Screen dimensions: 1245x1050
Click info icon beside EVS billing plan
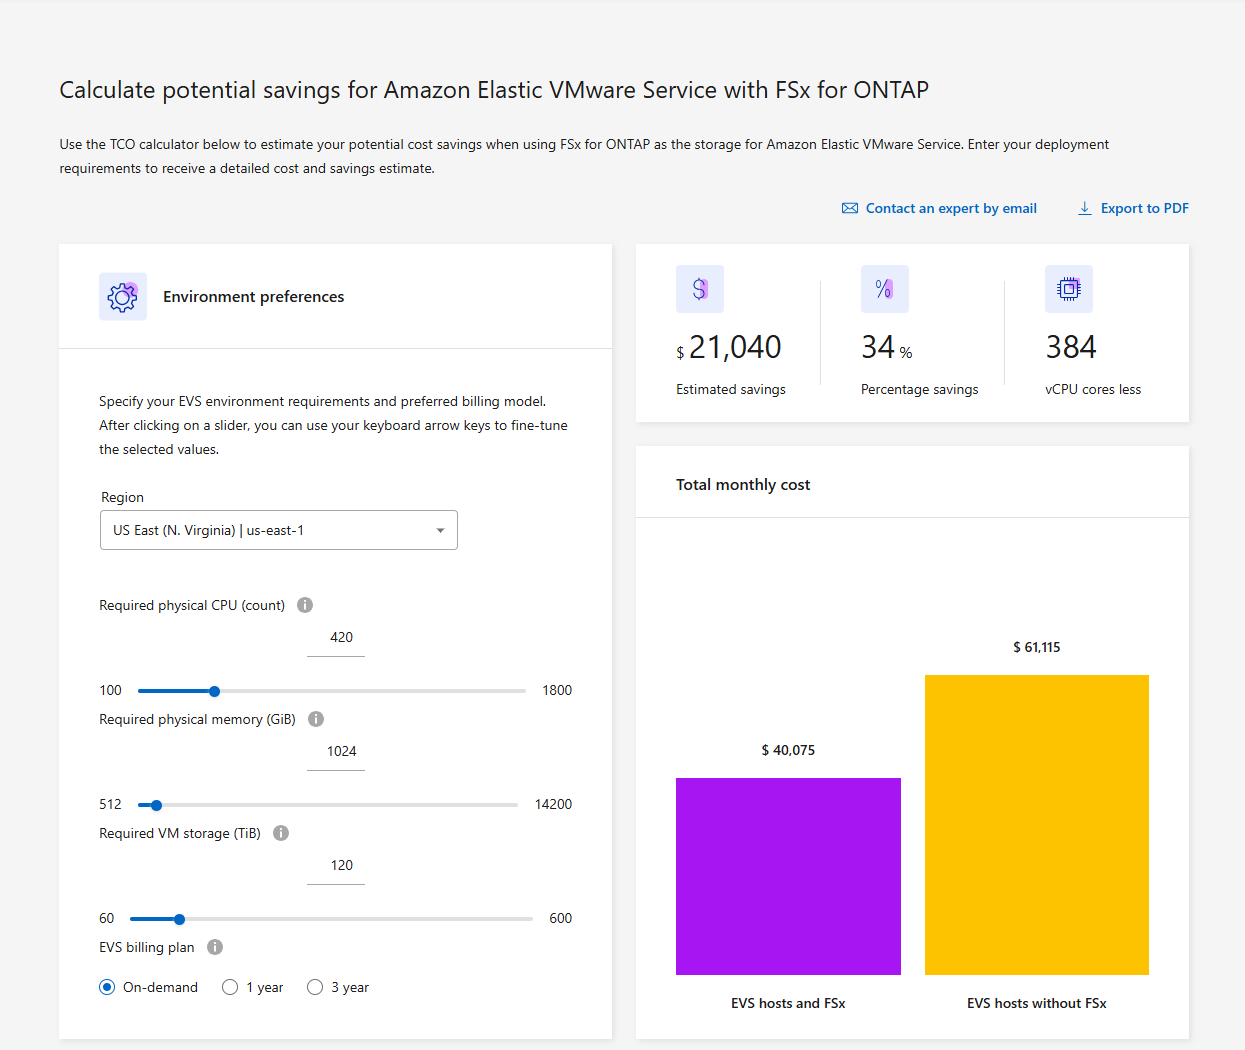[215, 947]
